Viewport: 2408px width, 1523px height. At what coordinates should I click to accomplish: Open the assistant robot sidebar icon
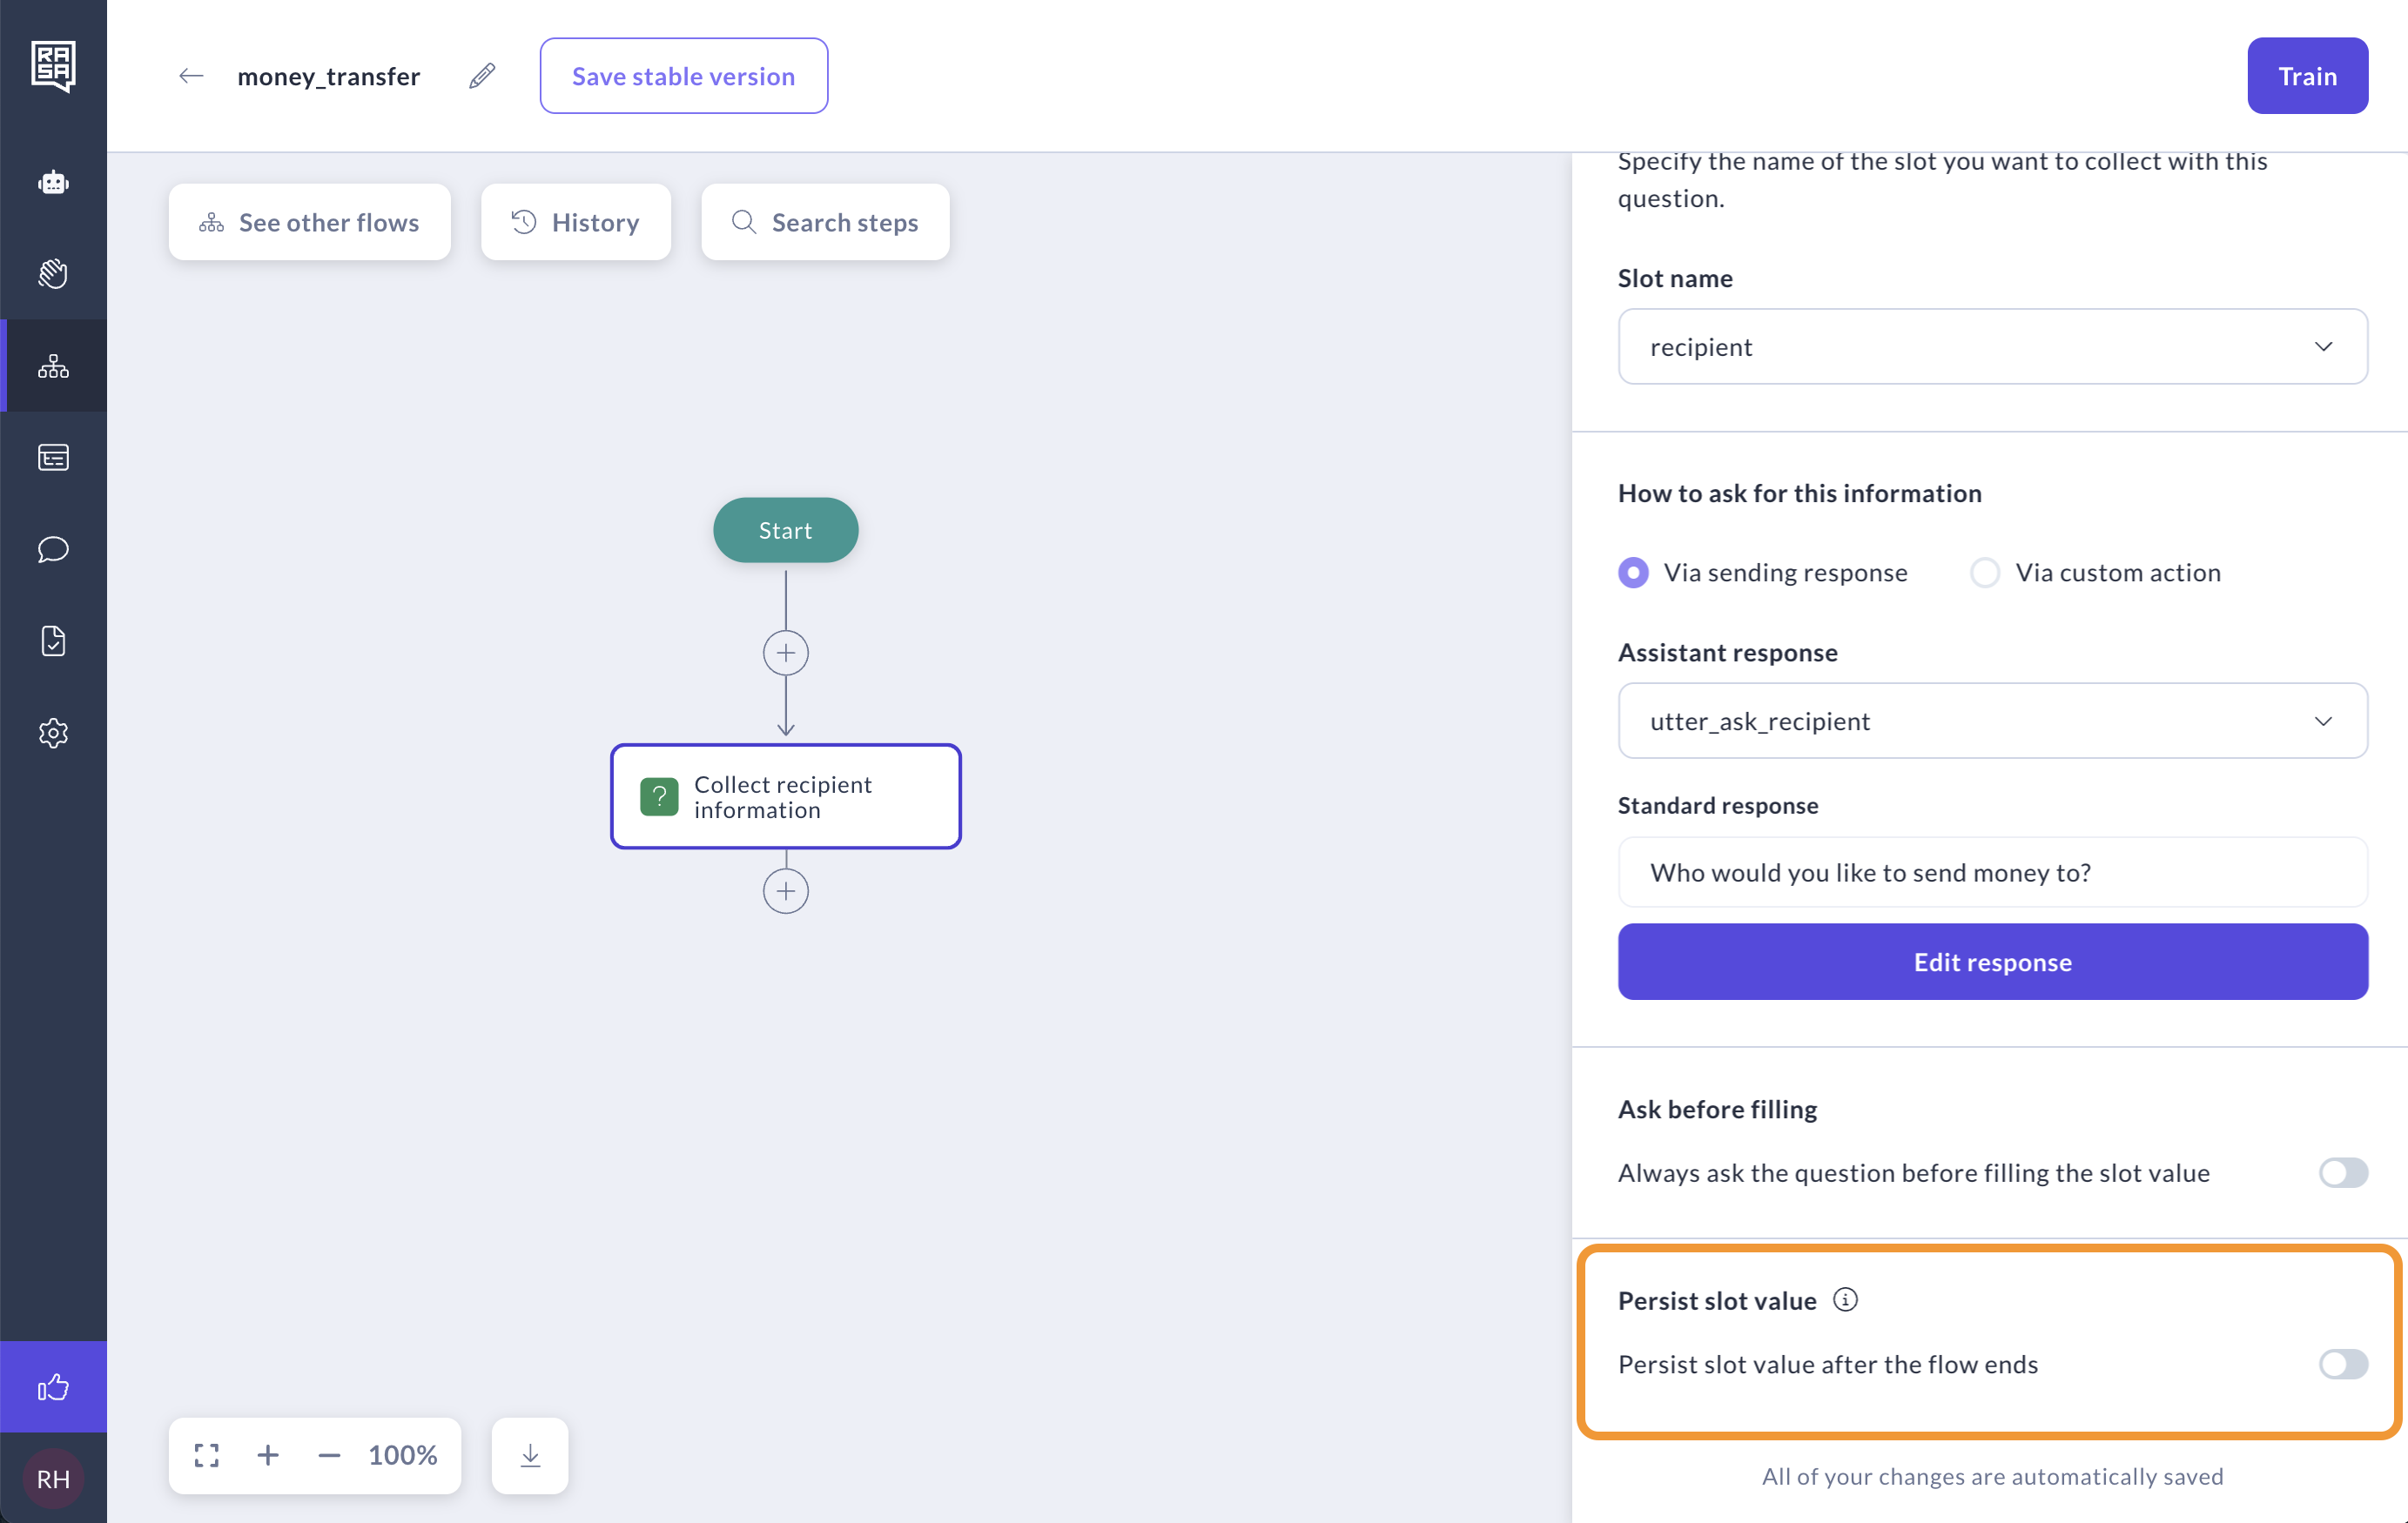(53, 182)
